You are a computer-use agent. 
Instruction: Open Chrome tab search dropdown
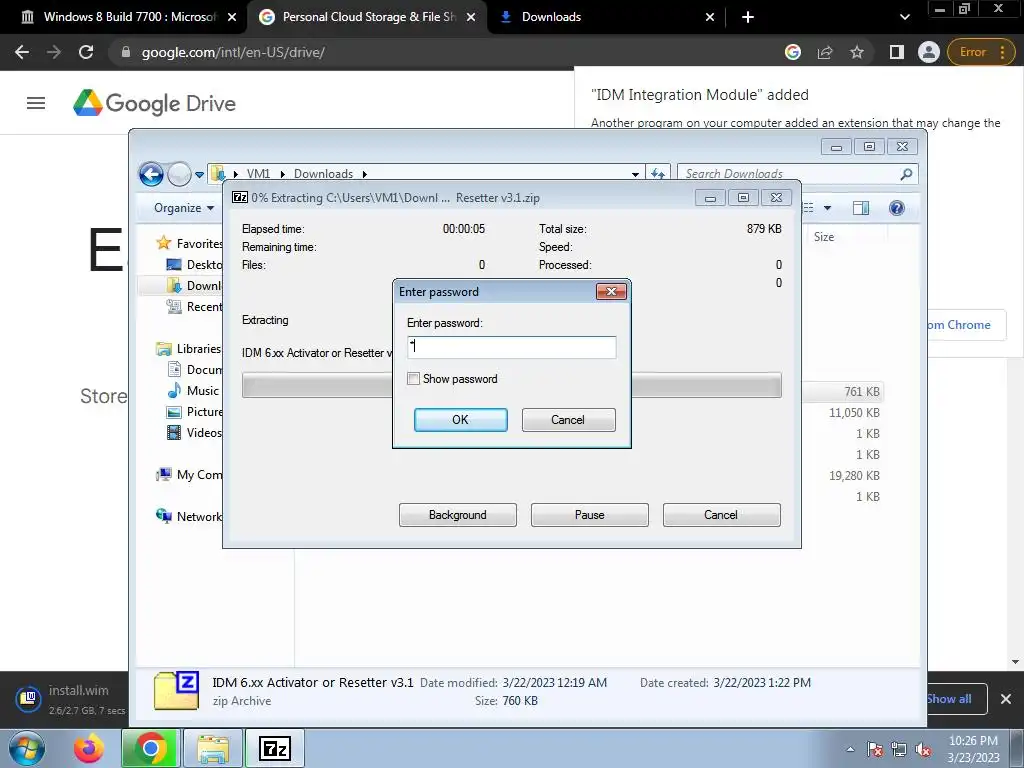pos(904,17)
